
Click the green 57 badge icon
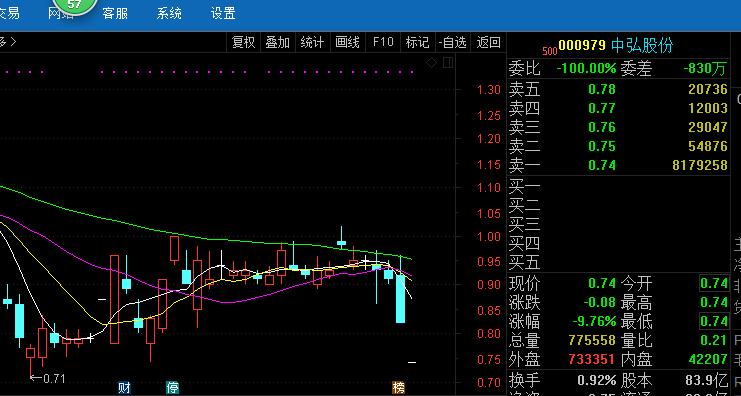75,6
